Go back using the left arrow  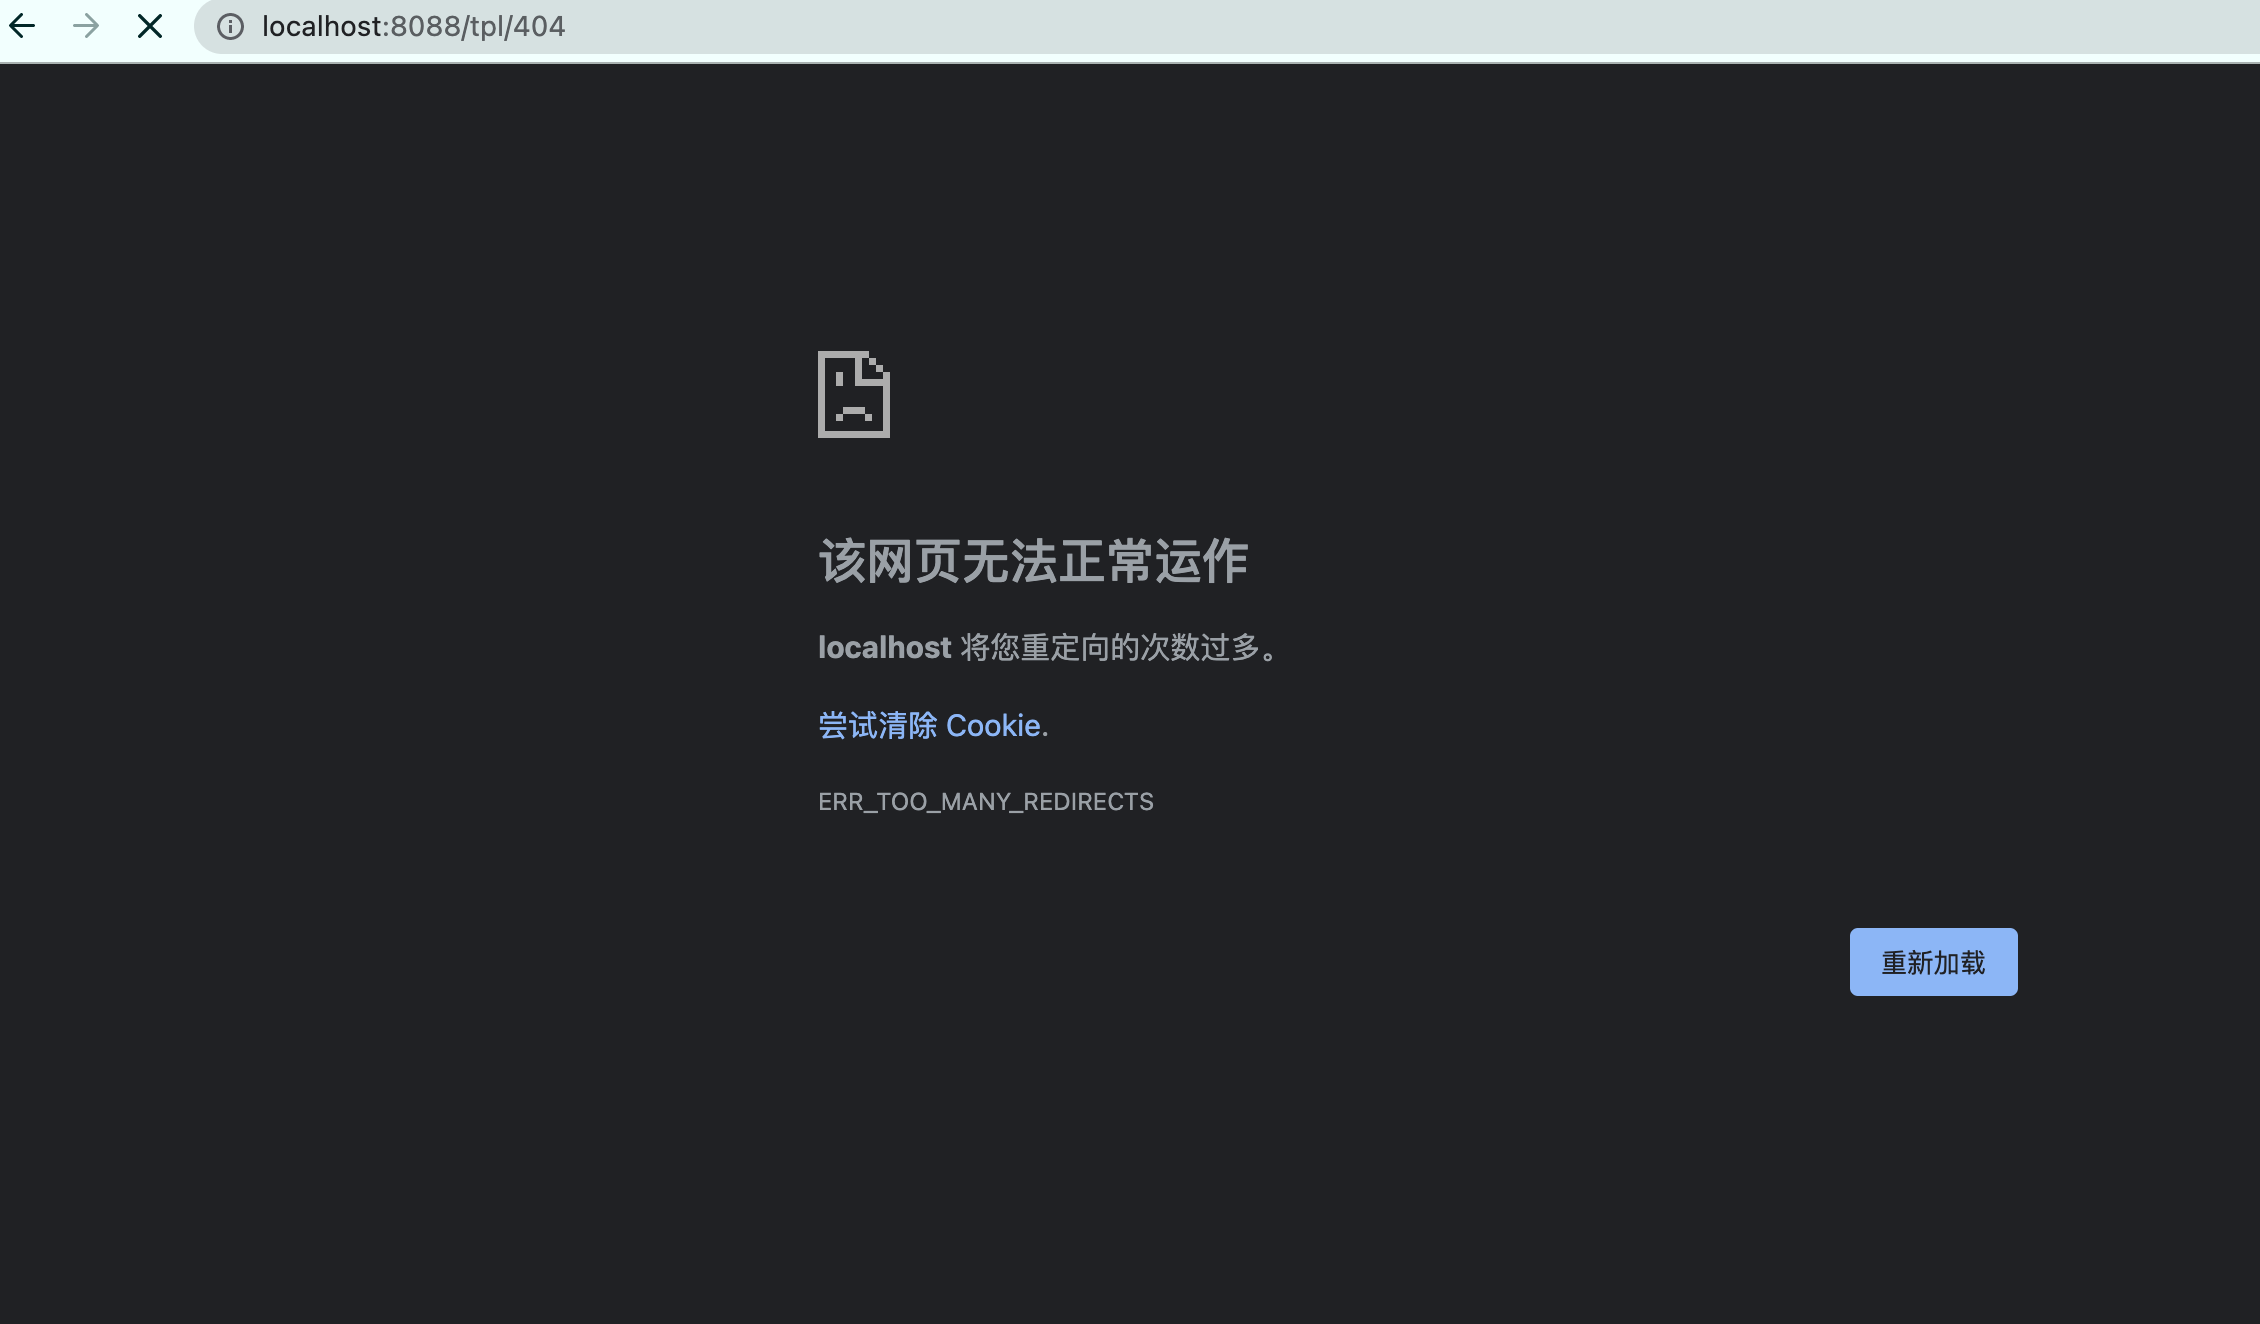pyautogui.click(x=22, y=26)
